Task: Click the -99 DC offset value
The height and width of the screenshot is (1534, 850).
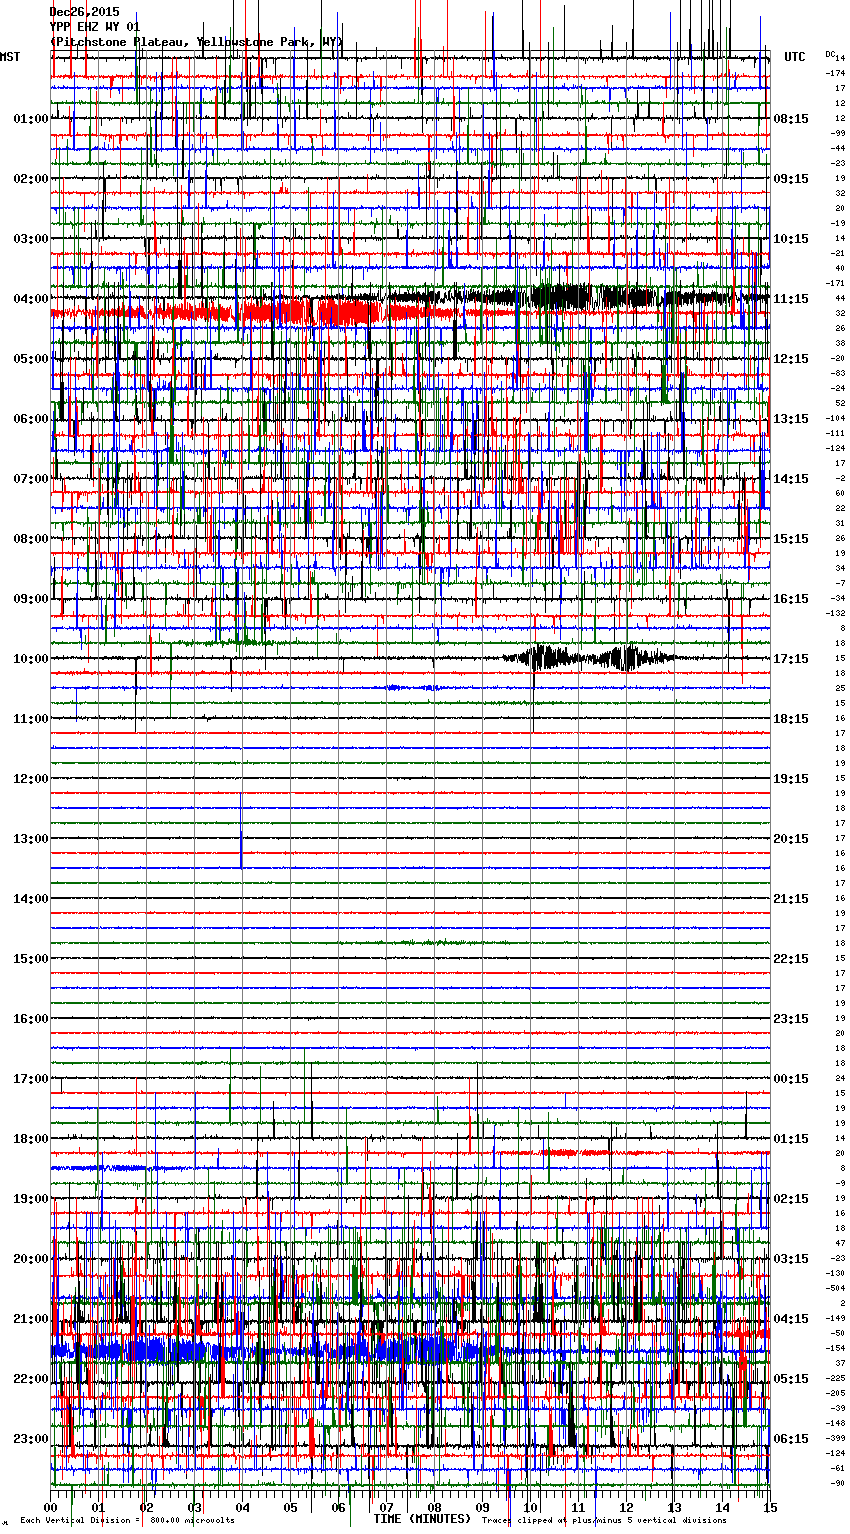Action: click(837, 134)
